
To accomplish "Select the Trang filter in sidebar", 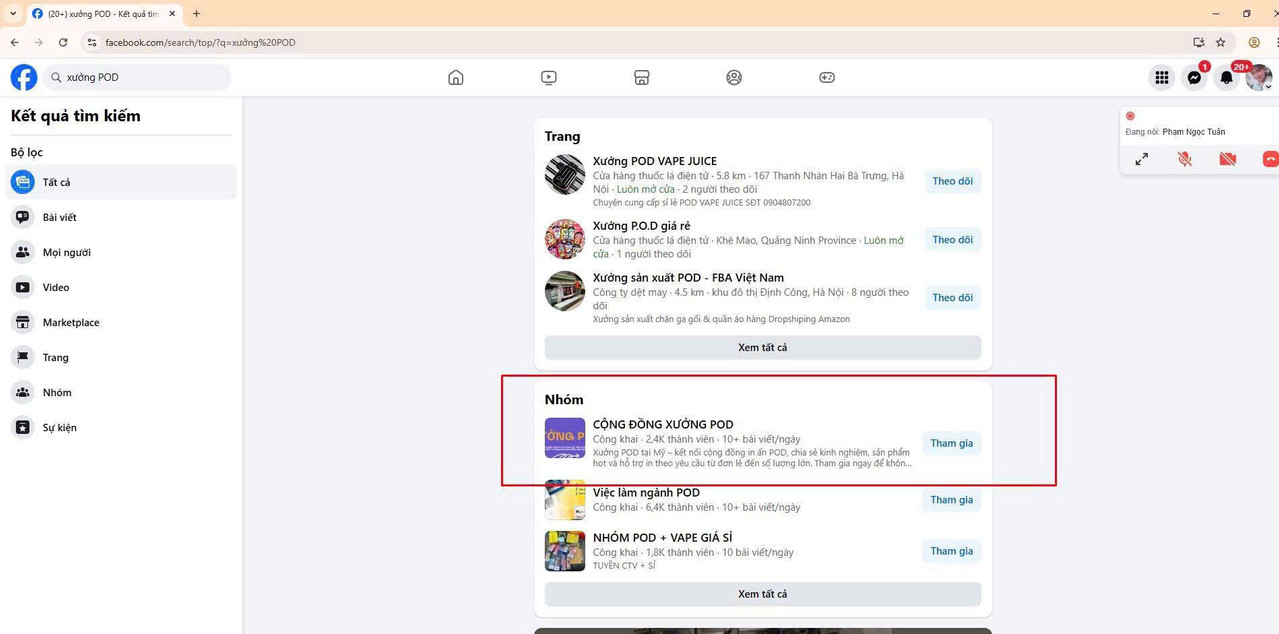I will tap(122, 357).
